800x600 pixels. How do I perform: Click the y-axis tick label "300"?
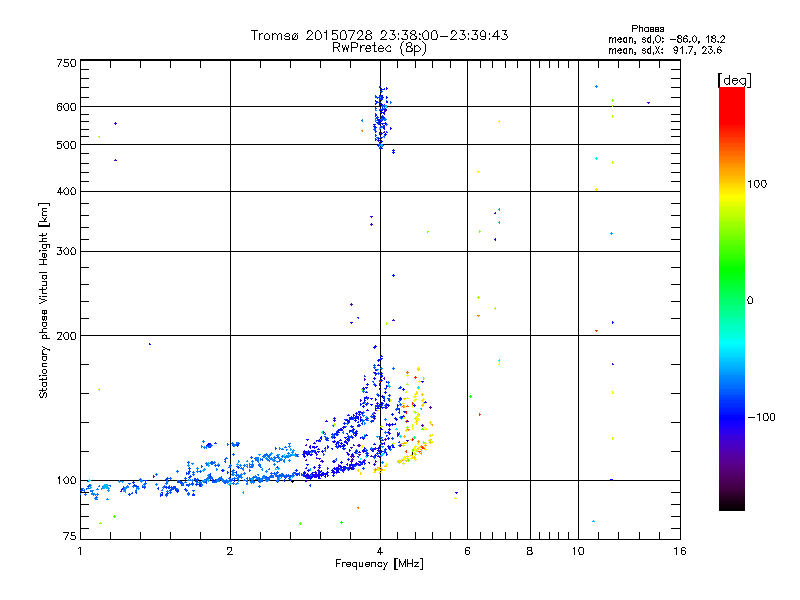(x=66, y=252)
